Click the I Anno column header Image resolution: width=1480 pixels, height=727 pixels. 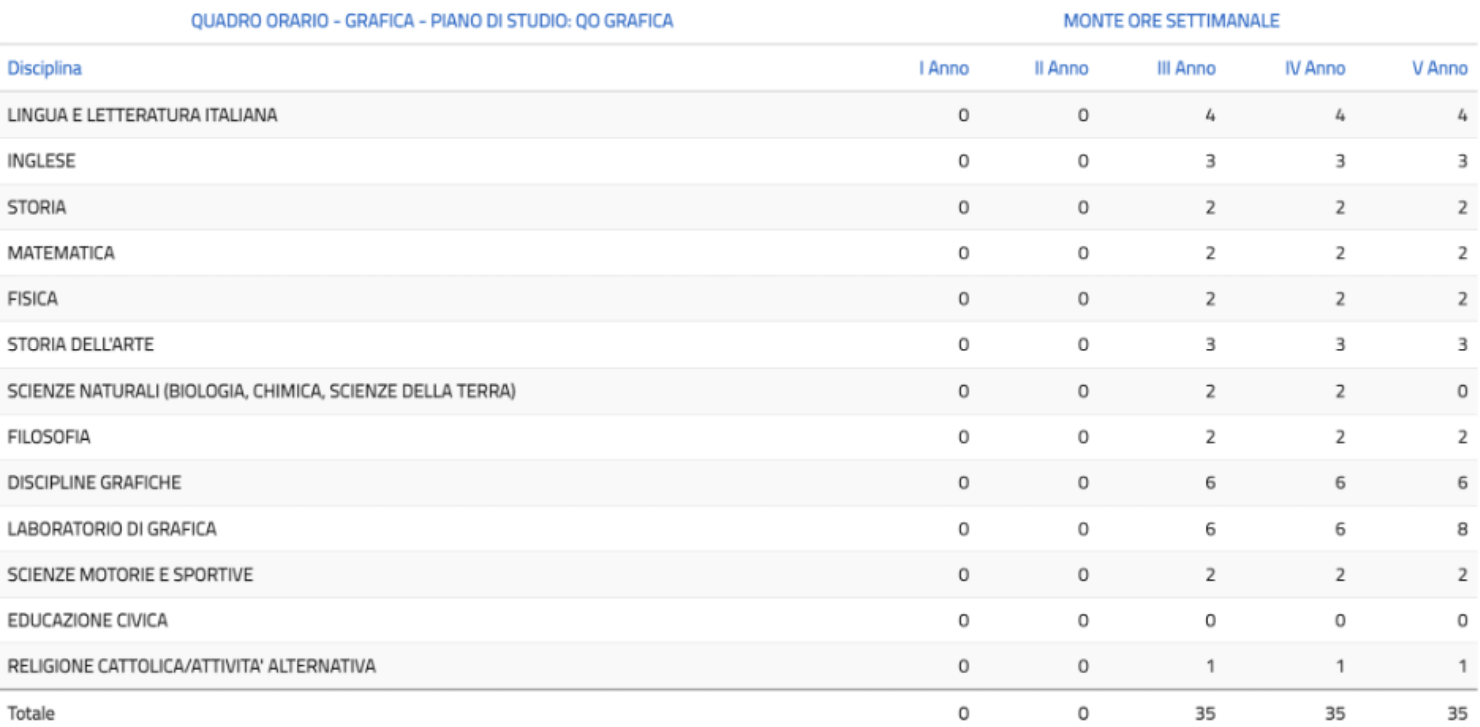[x=944, y=69]
